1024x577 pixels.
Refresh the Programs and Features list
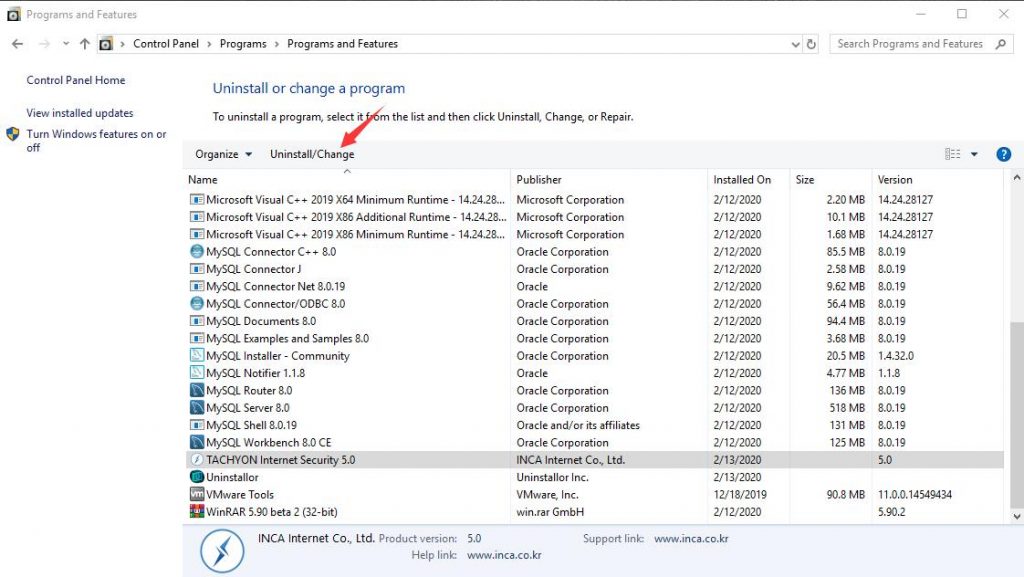click(811, 44)
